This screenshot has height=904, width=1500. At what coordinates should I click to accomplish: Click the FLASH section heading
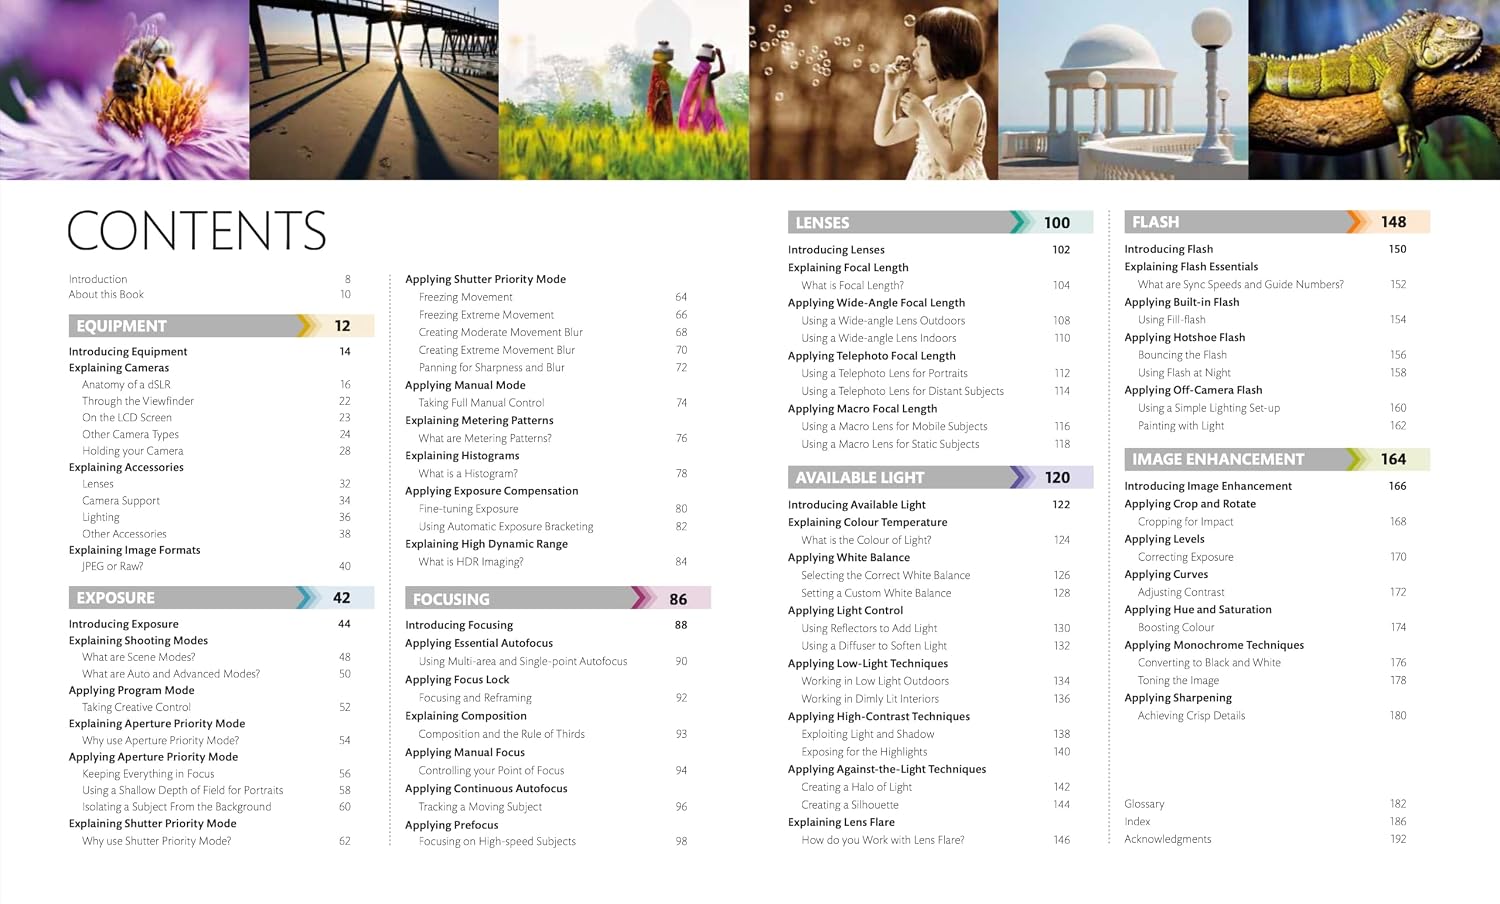[1277, 222]
